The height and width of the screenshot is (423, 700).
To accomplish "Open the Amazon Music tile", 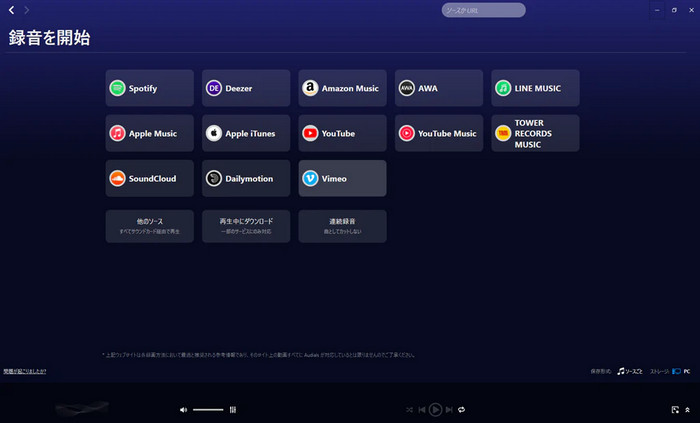I will tap(342, 88).
